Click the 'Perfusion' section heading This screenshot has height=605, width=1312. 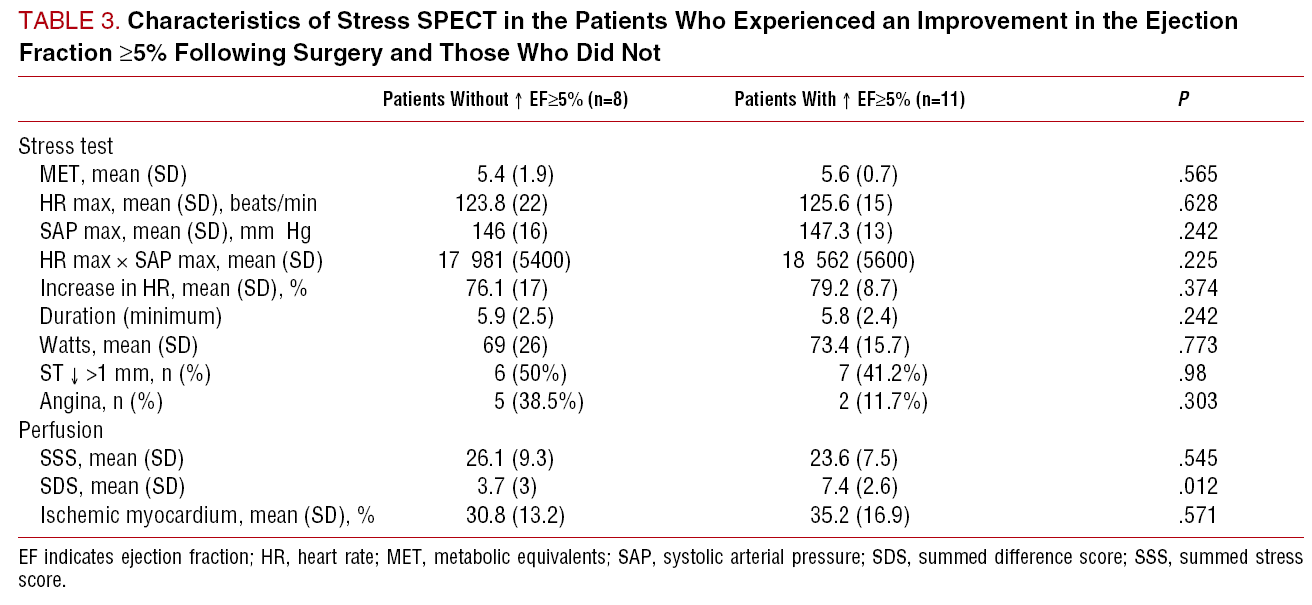tap(63, 431)
